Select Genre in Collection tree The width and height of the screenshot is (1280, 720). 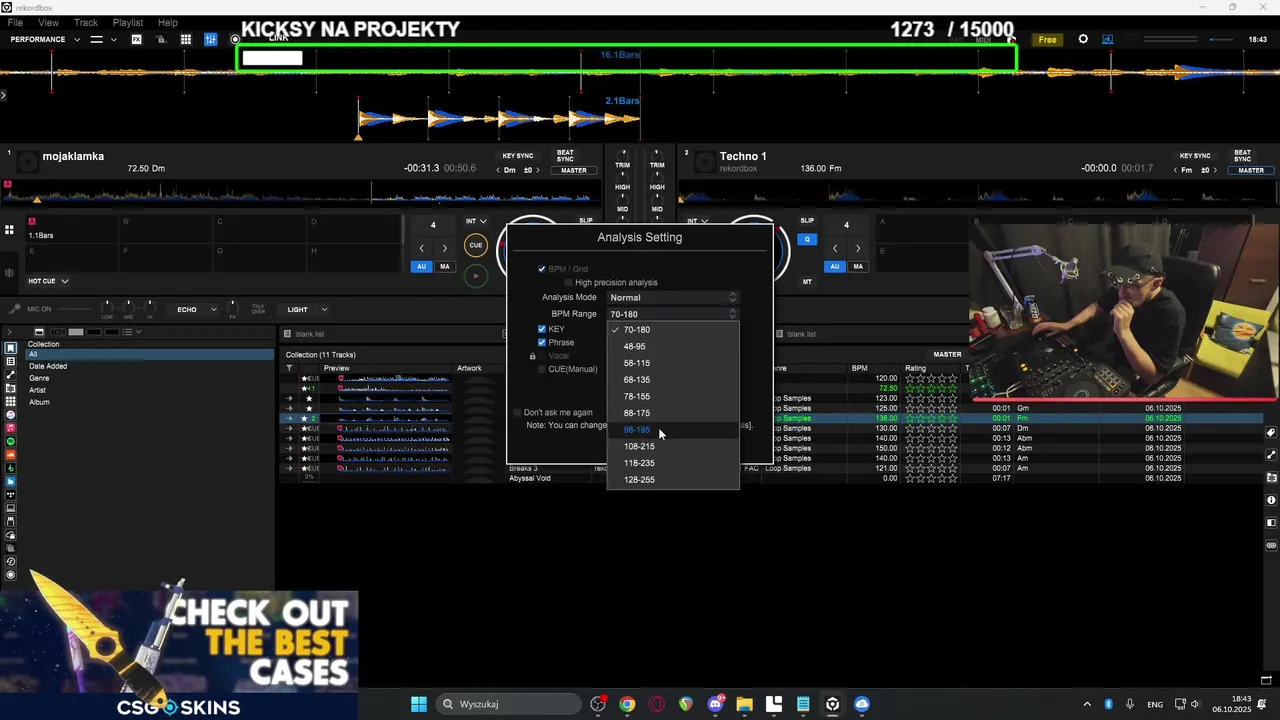[39, 378]
